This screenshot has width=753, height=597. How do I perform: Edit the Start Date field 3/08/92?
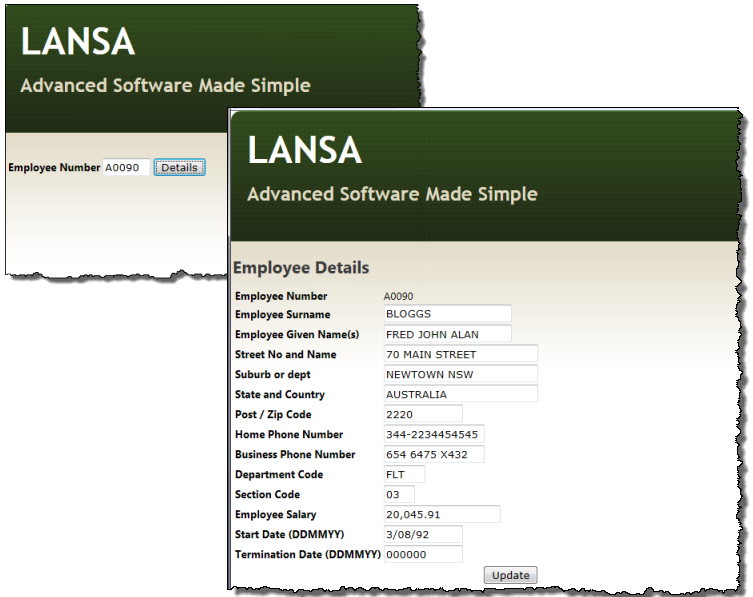pyautogui.click(x=423, y=534)
